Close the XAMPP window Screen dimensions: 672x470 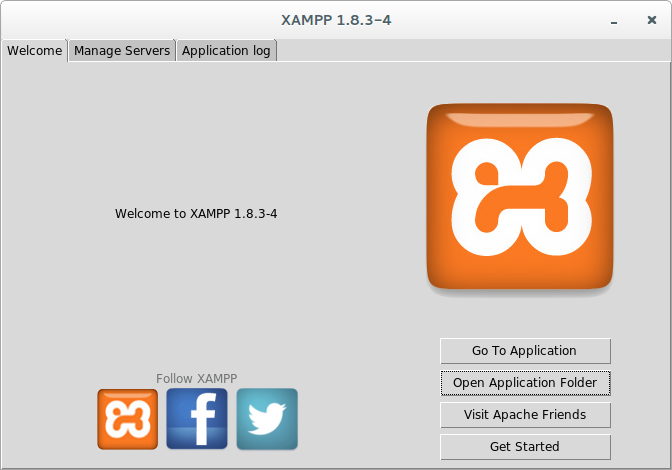pyautogui.click(x=652, y=20)
